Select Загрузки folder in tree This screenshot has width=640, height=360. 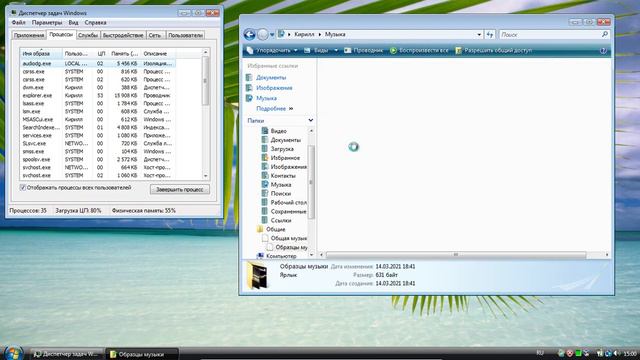tap(282, 149)
